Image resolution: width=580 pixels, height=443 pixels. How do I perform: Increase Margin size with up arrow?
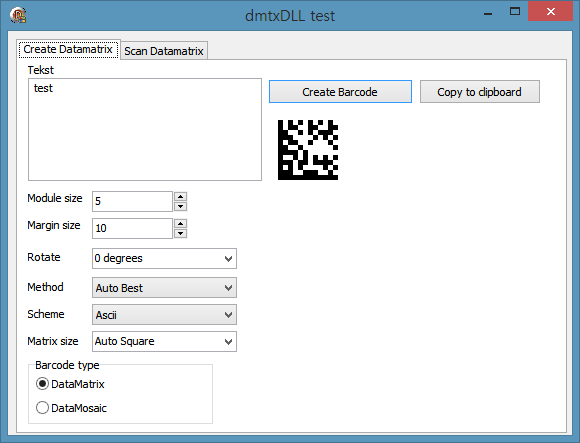click(180, 224)
